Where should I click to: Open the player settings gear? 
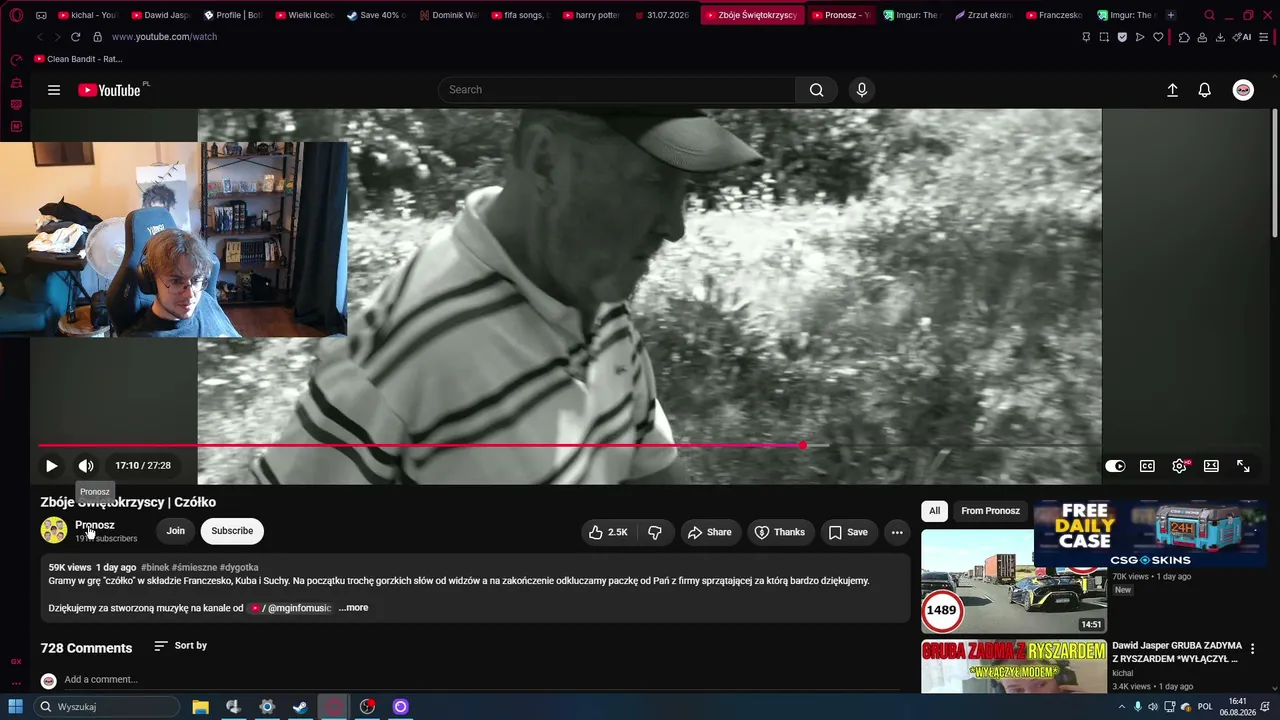(x=1180, y=466)
